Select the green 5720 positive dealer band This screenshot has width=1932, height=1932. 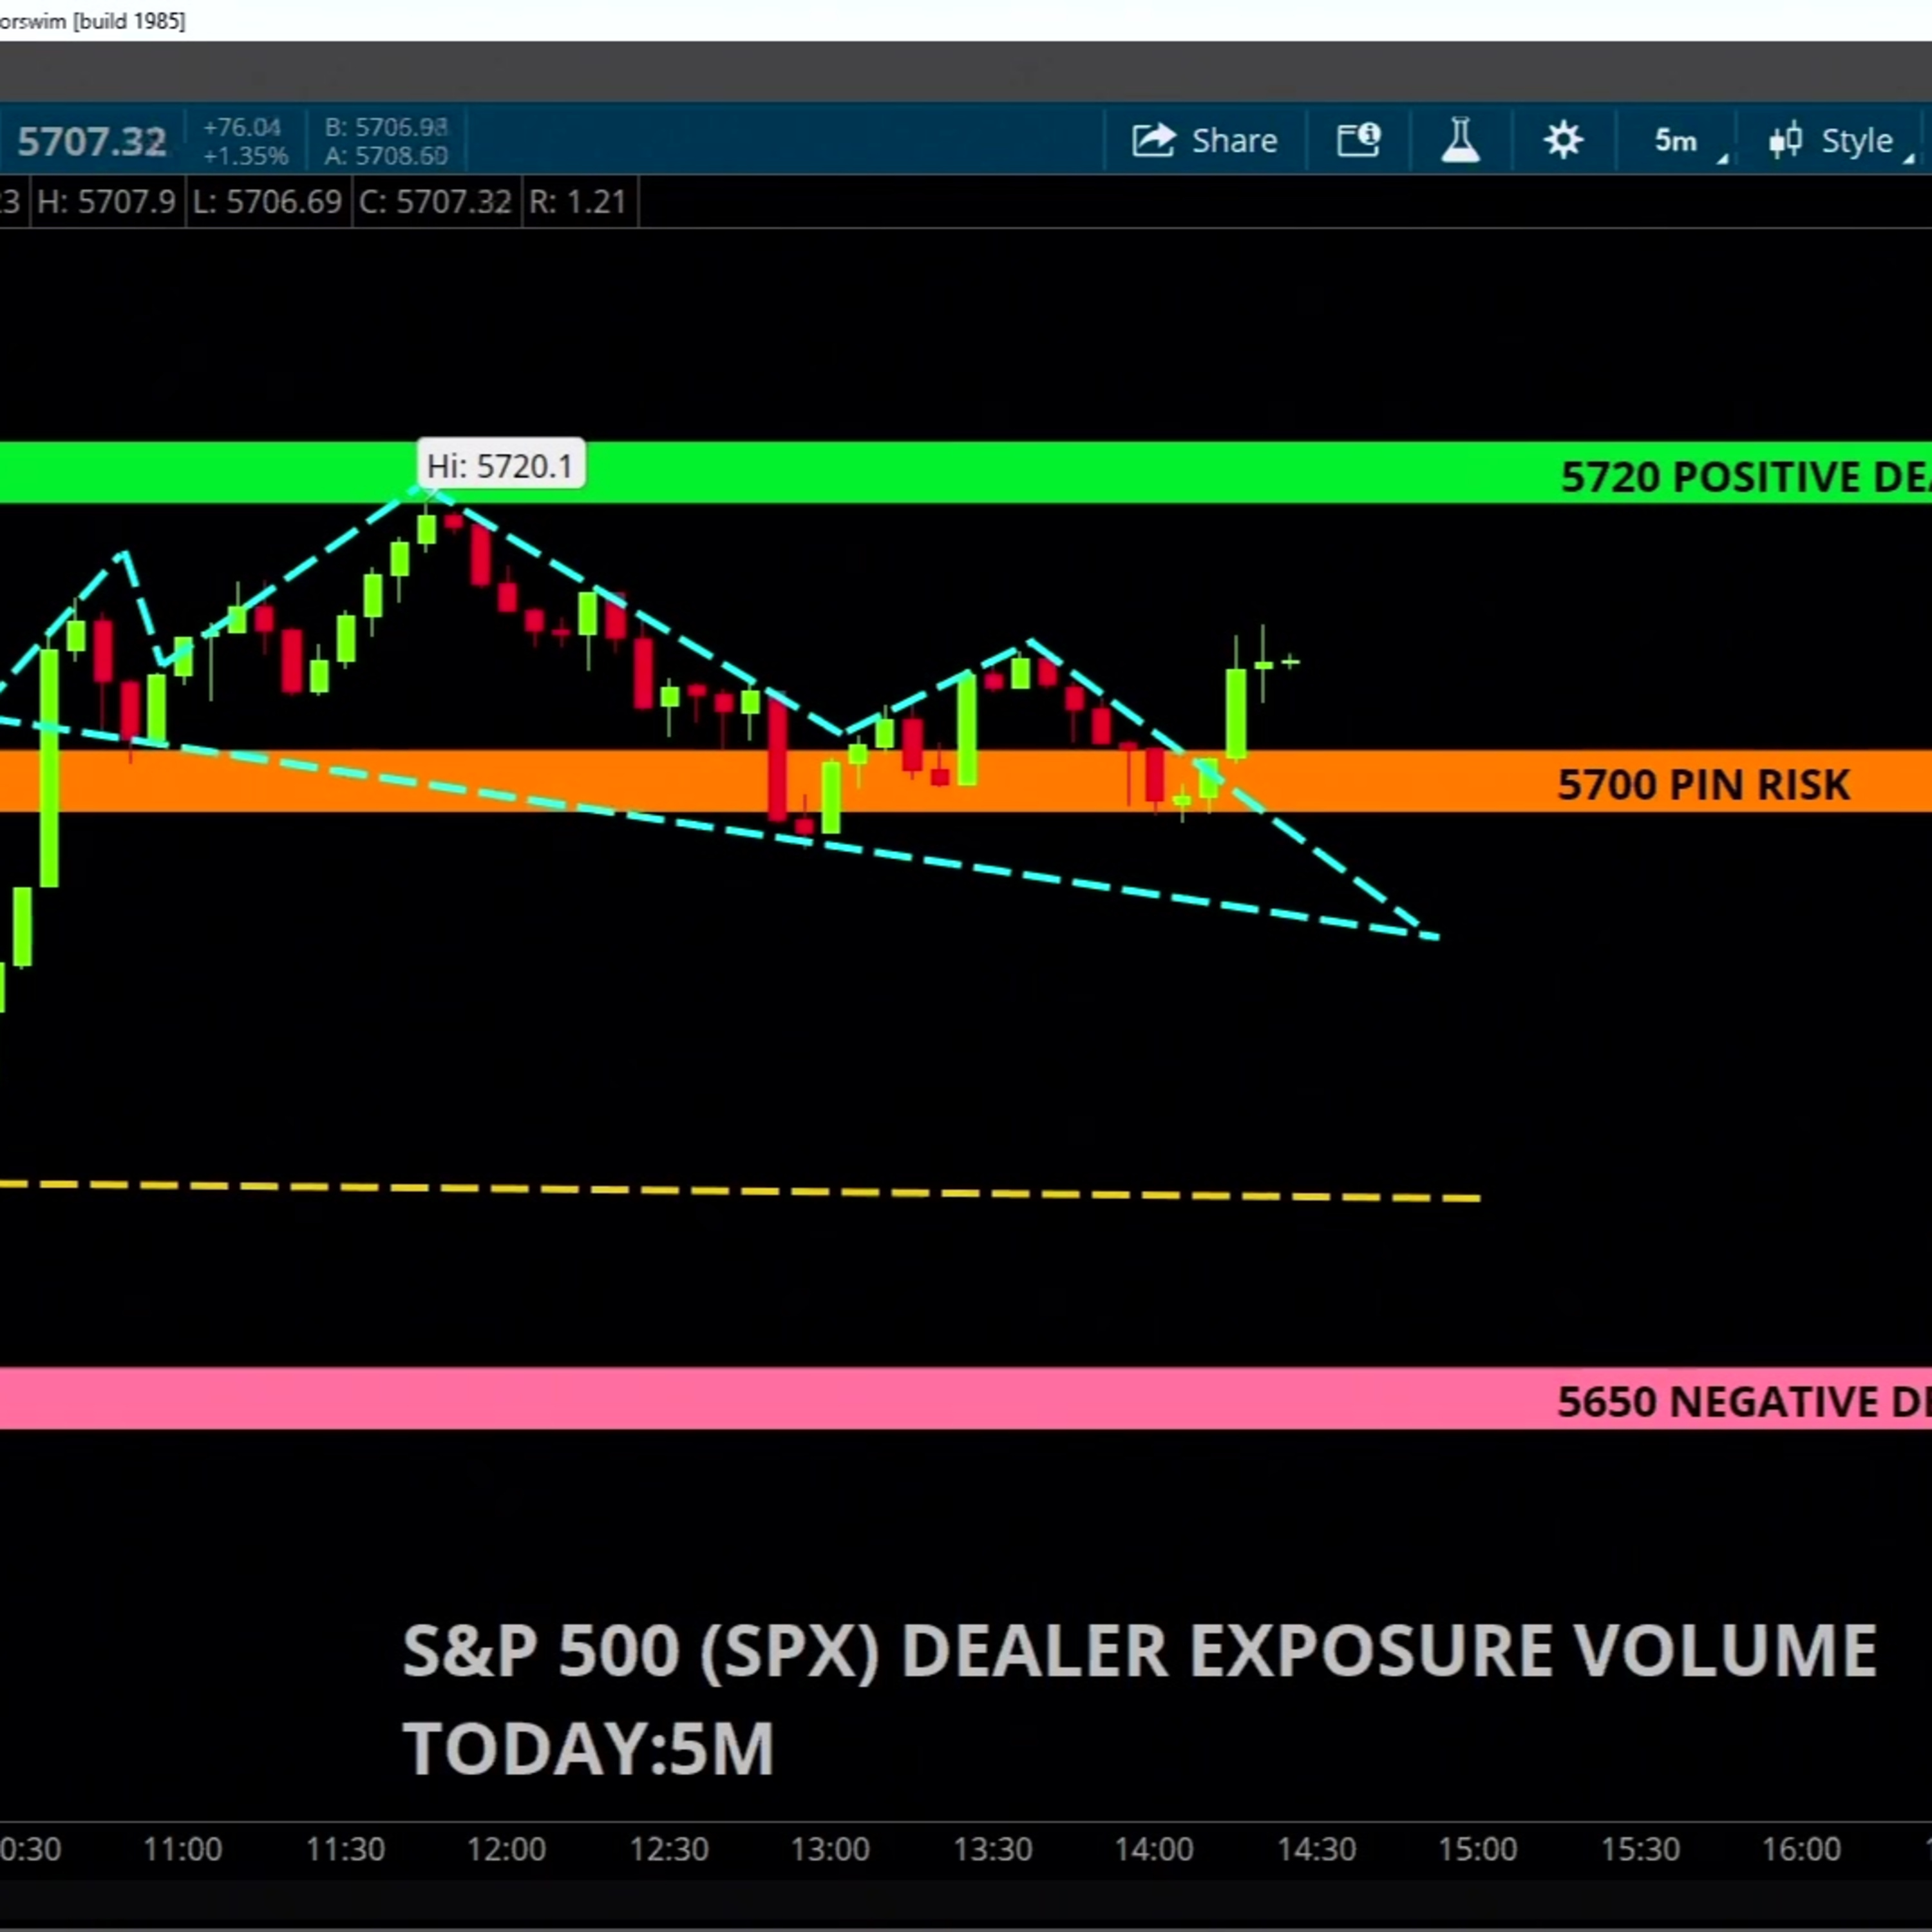(966, 473)
